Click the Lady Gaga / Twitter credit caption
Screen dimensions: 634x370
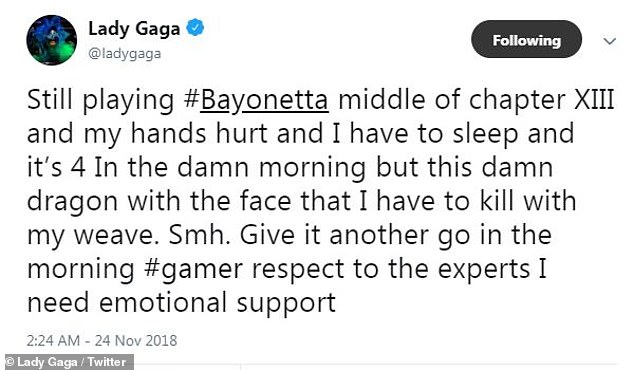67,362
